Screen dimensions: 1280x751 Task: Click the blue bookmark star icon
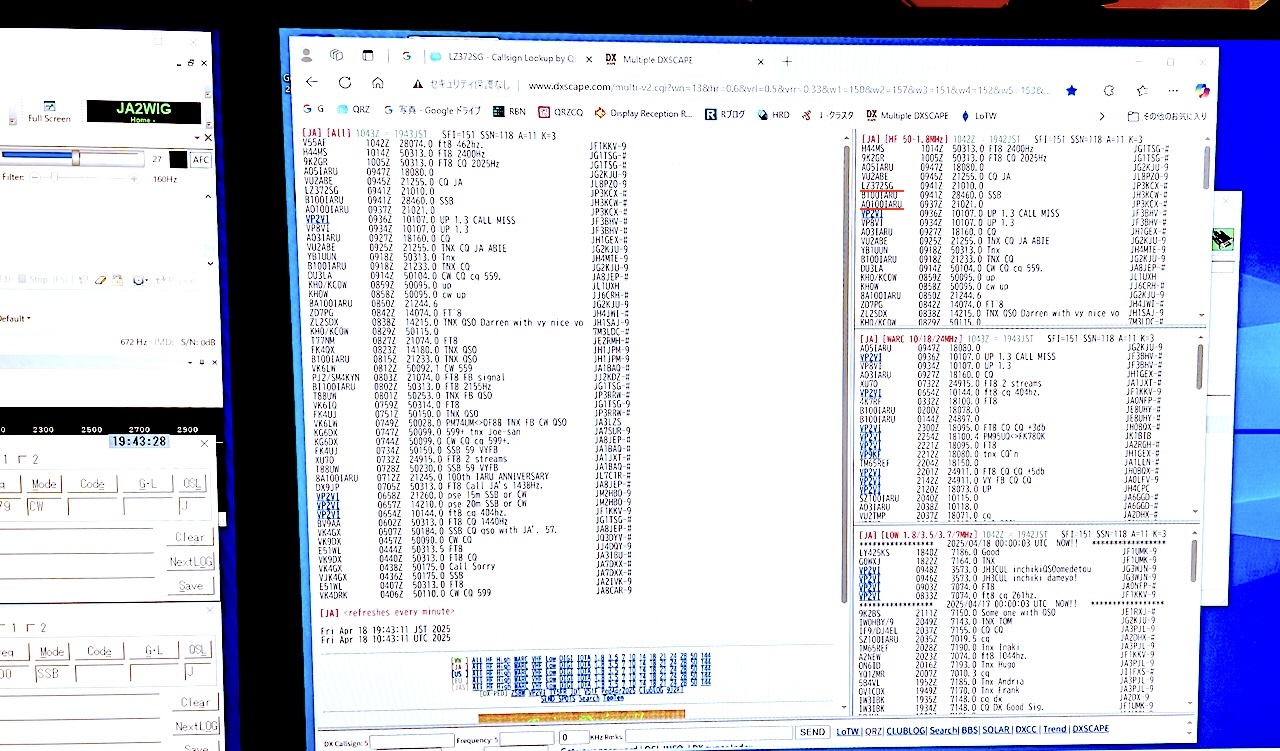coord(1071,90)
